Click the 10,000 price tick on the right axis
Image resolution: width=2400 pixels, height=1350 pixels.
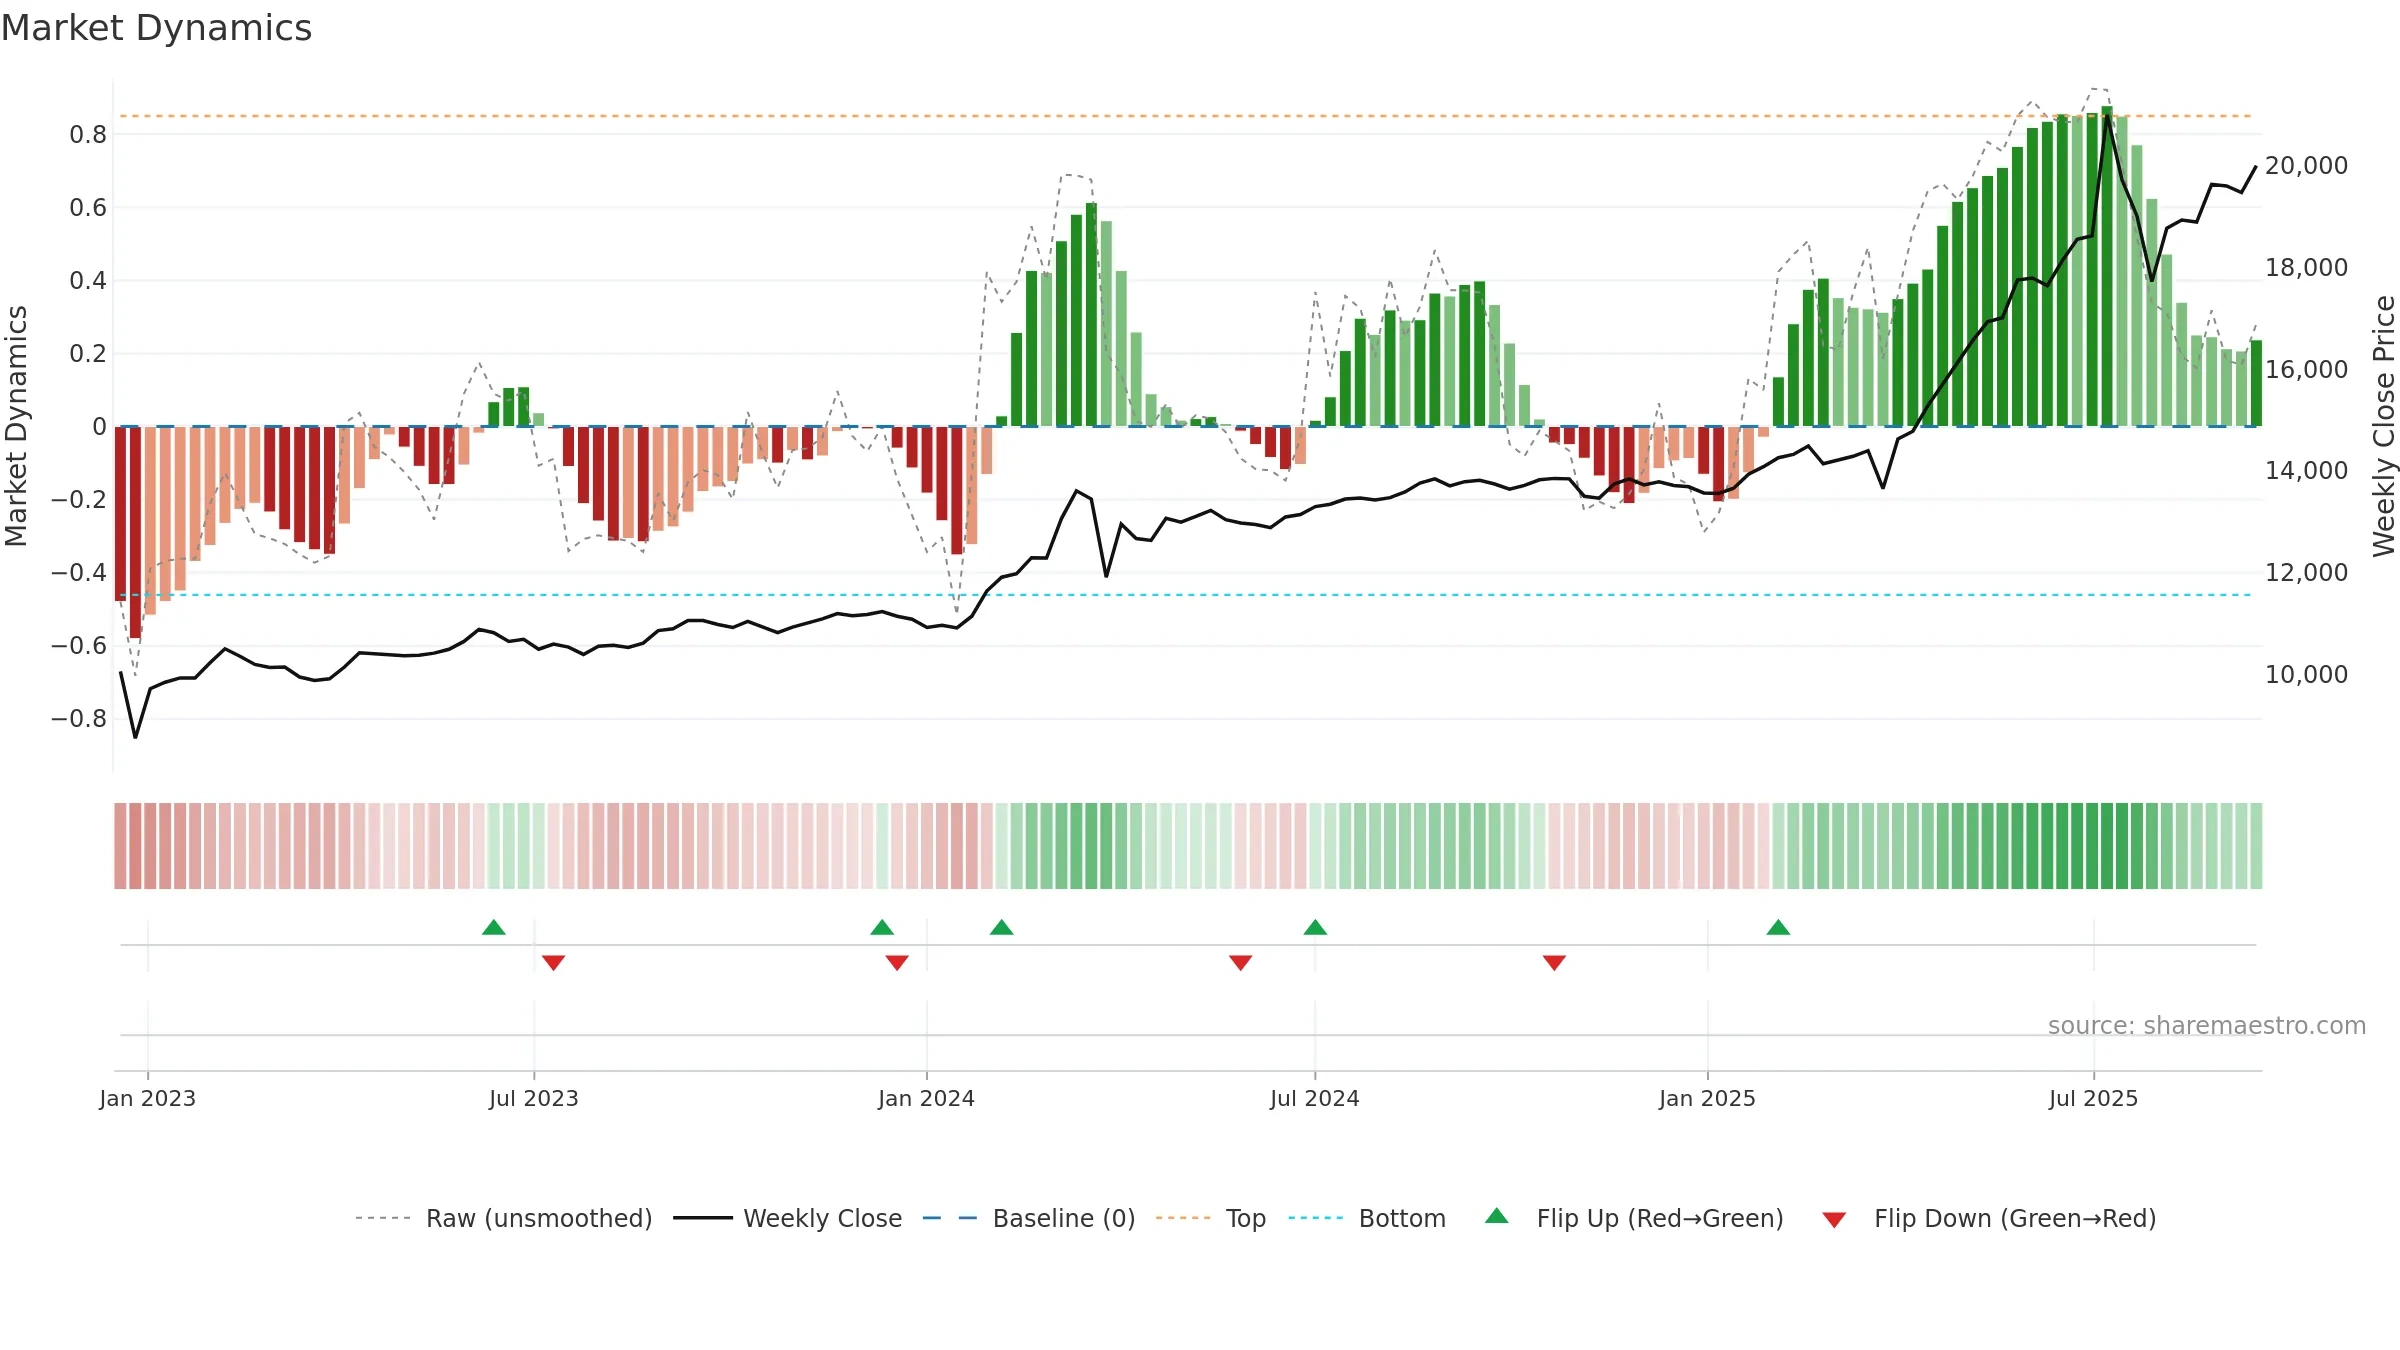coord(2307,675)
